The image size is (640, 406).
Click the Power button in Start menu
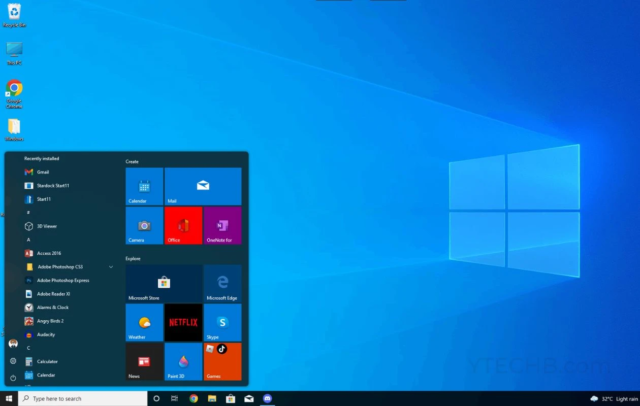click(13, 378)
